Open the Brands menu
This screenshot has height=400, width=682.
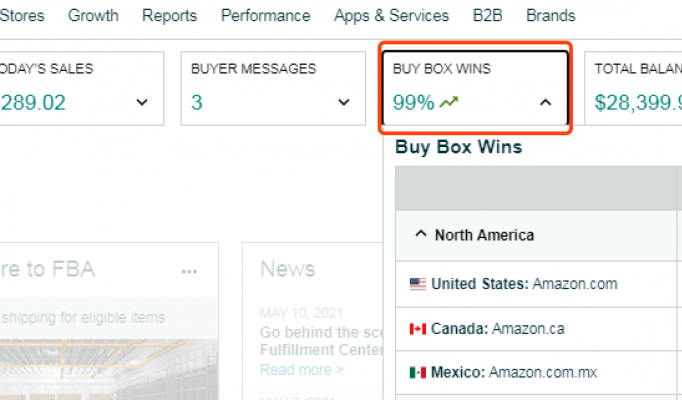550,16
